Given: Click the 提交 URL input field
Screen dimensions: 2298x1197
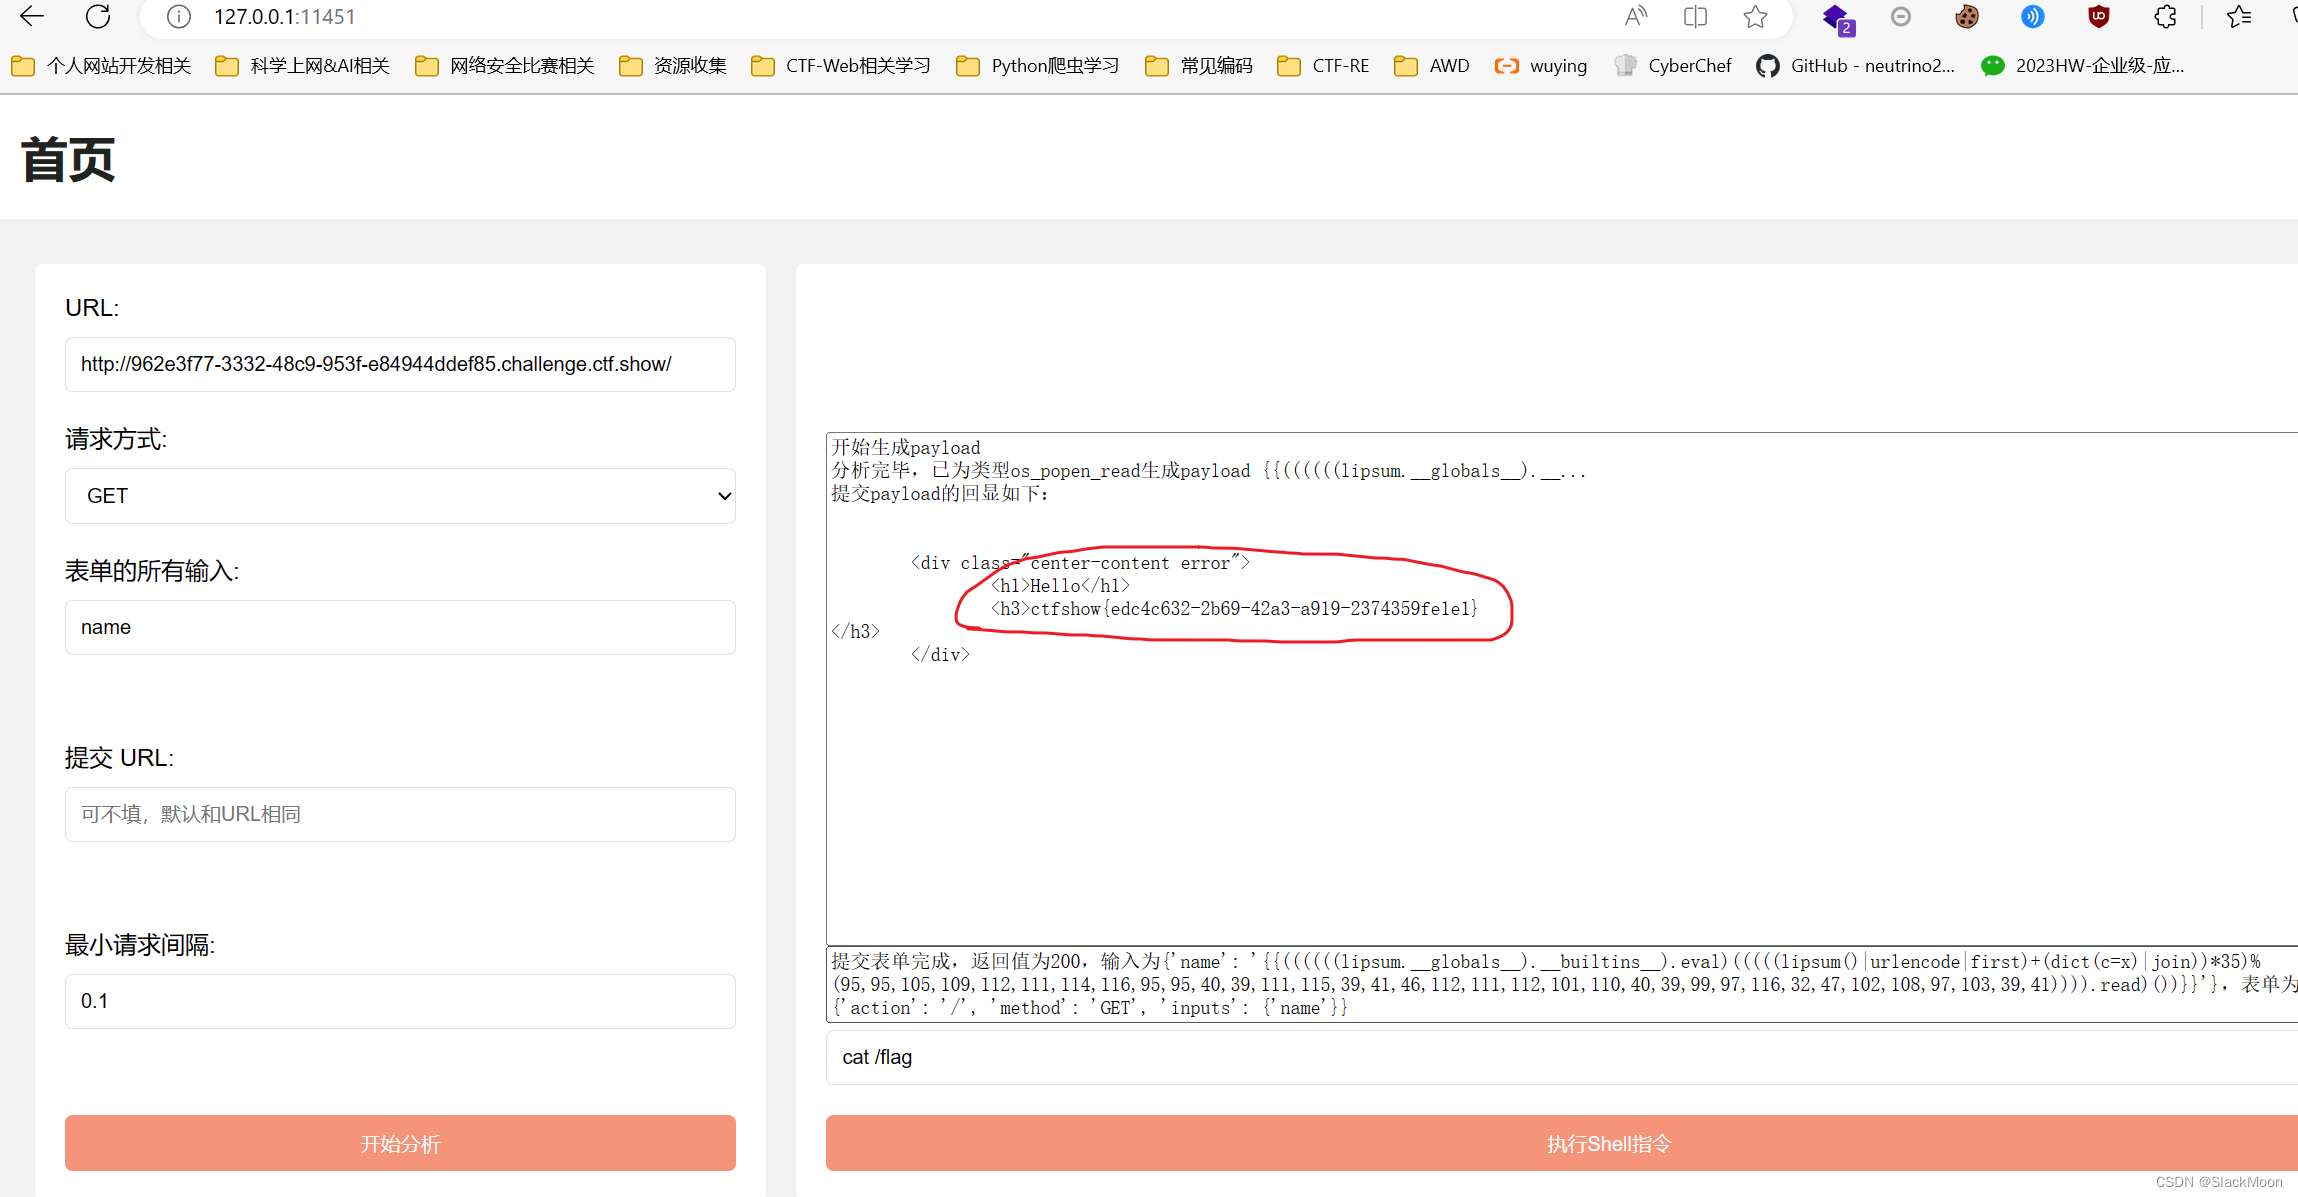Looking at the screenshot, I should click(400, 814).
